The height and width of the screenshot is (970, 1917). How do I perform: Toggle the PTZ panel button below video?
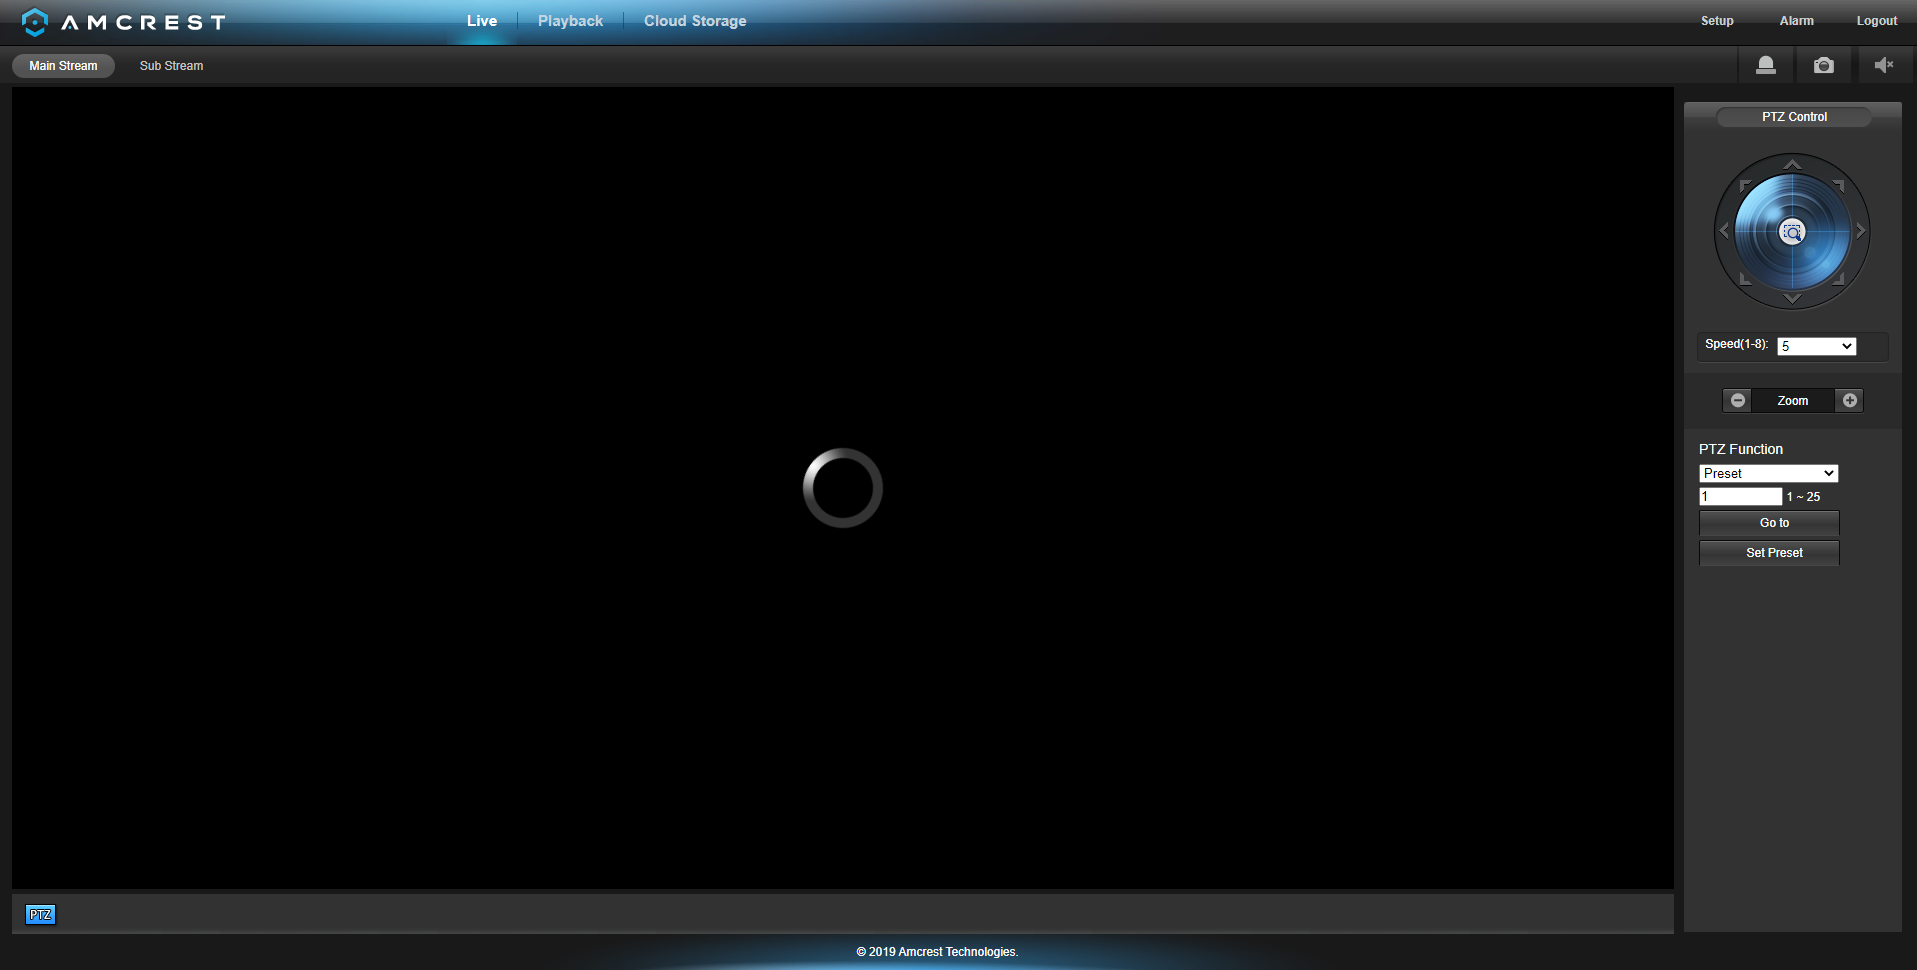(40, 914)
